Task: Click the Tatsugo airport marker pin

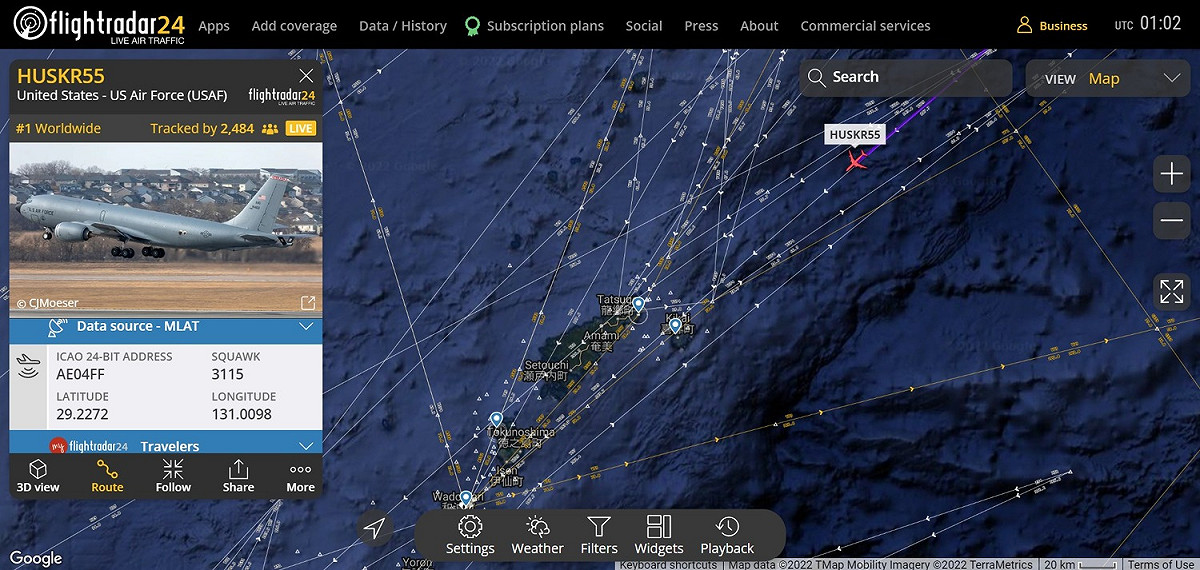Action: click(638, 304)
